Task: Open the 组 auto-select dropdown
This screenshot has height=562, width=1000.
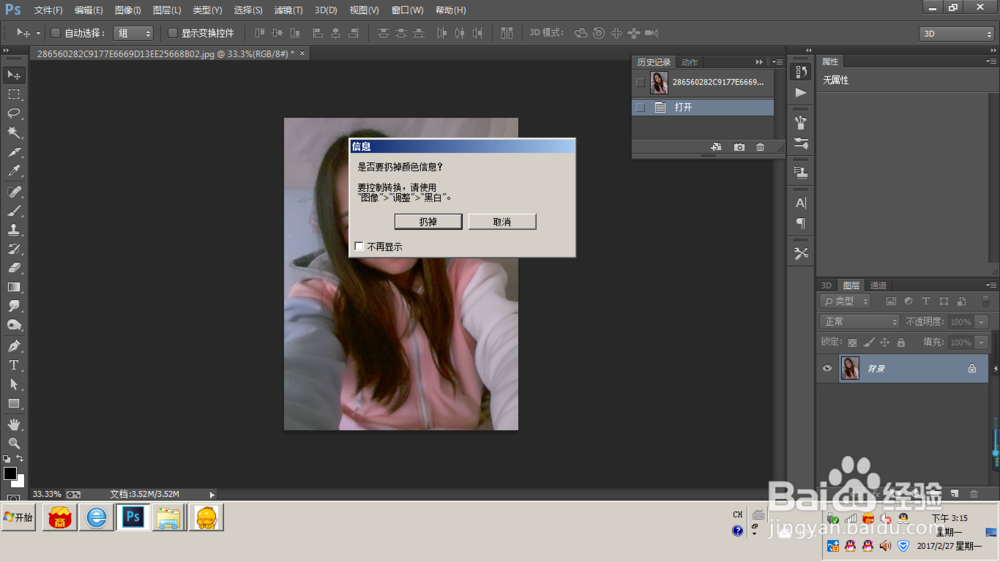Action: pos(133,33)
